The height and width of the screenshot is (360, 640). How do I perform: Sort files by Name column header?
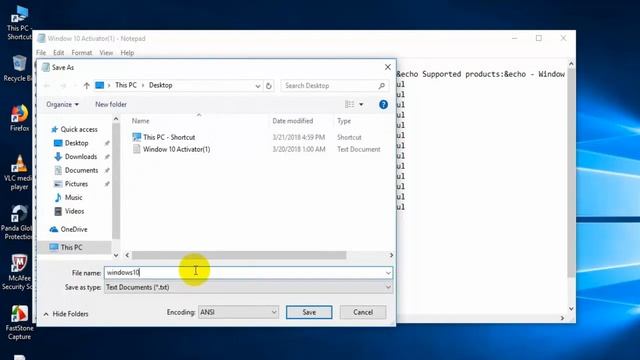[140, 121]
